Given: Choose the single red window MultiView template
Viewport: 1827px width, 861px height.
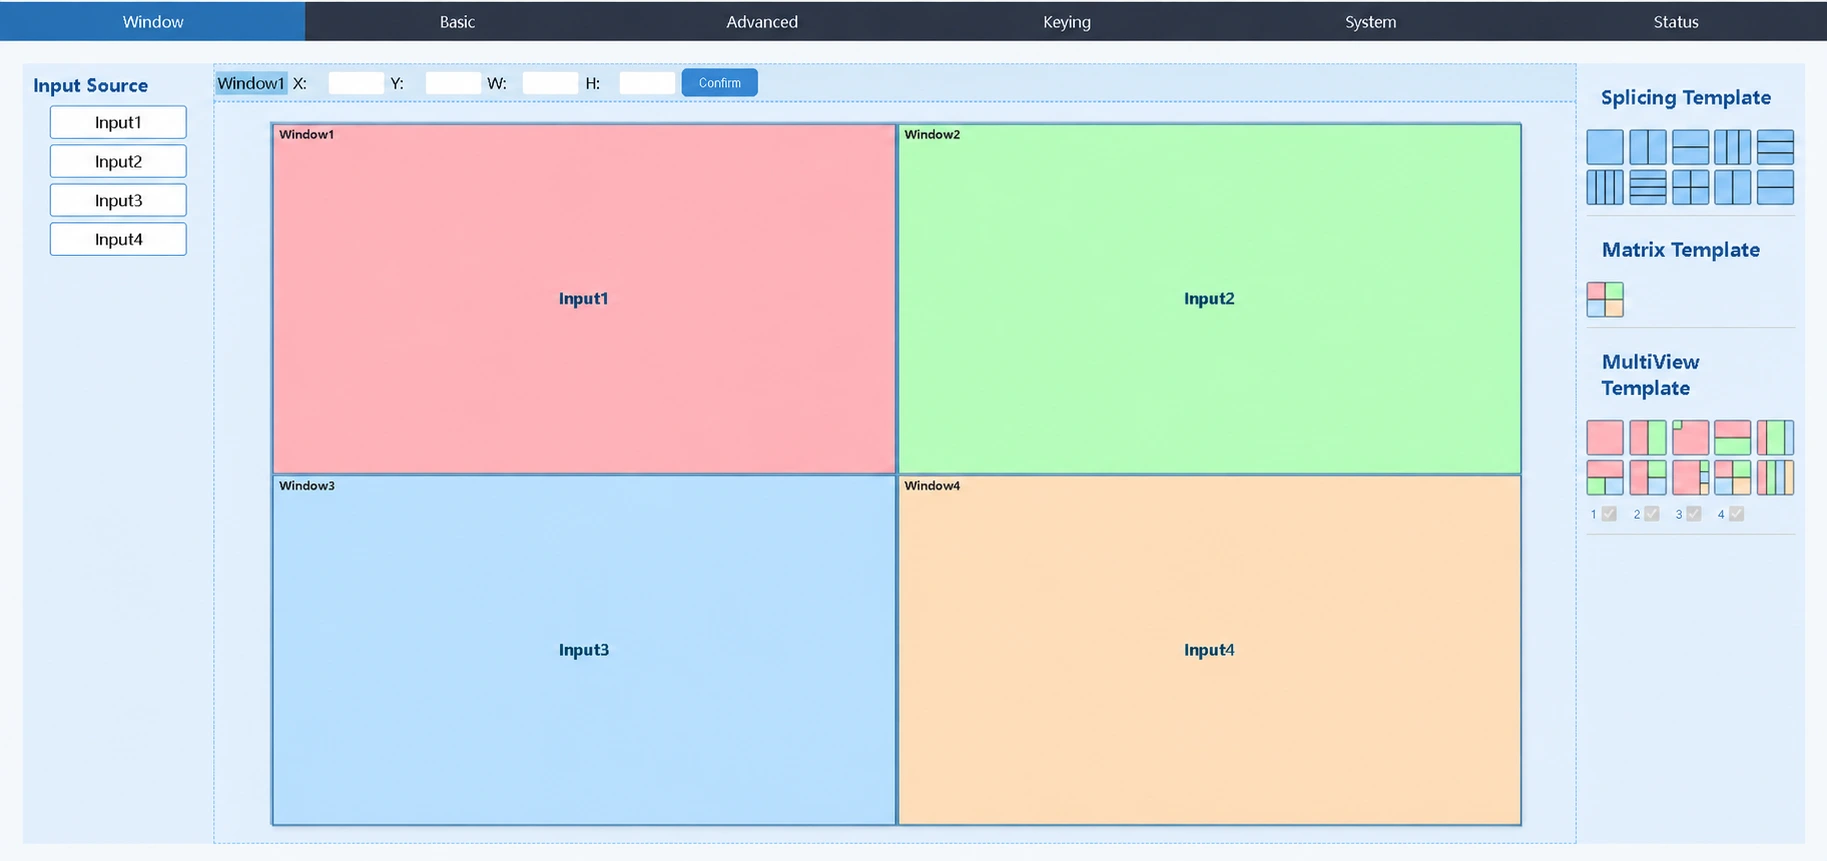Looking at the screenshot, I should (x=1605, y=438).
